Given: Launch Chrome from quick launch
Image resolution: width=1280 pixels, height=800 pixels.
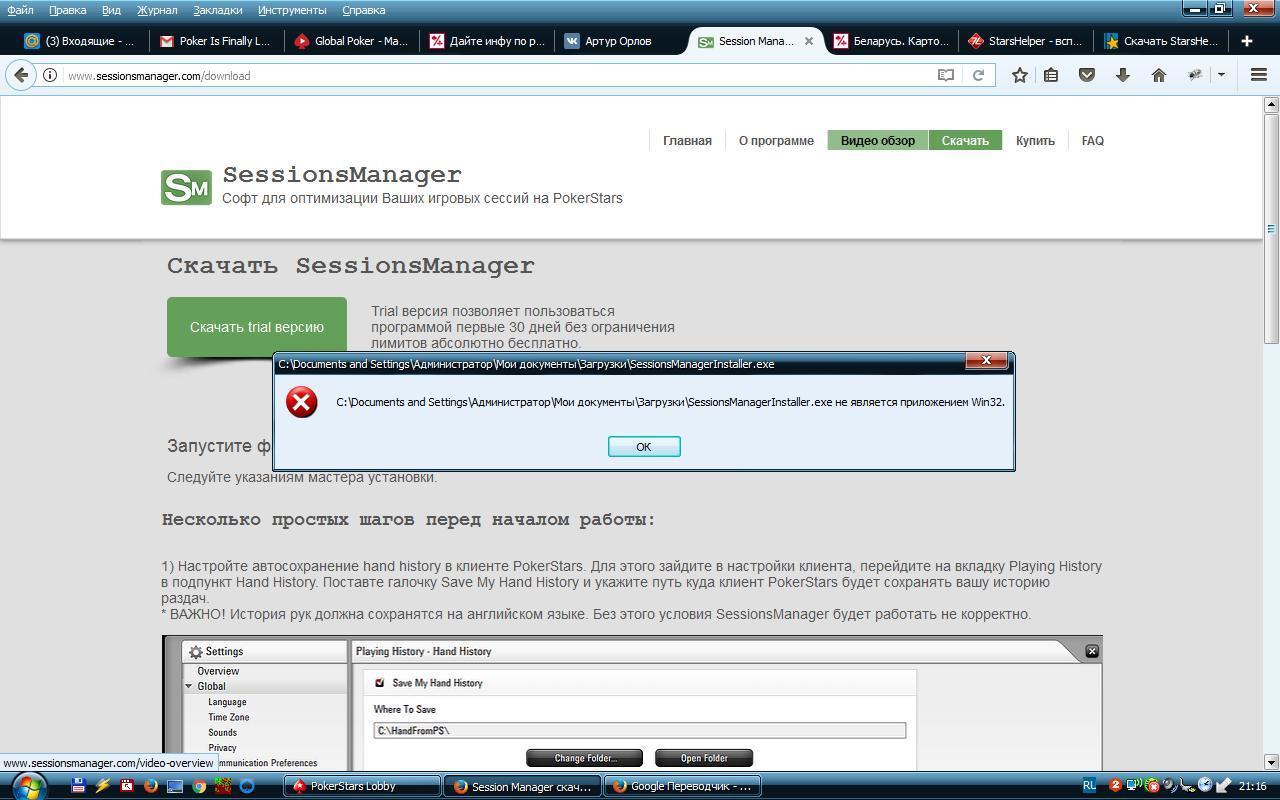Looking at the screenshot, I should (x=199, y=786).
